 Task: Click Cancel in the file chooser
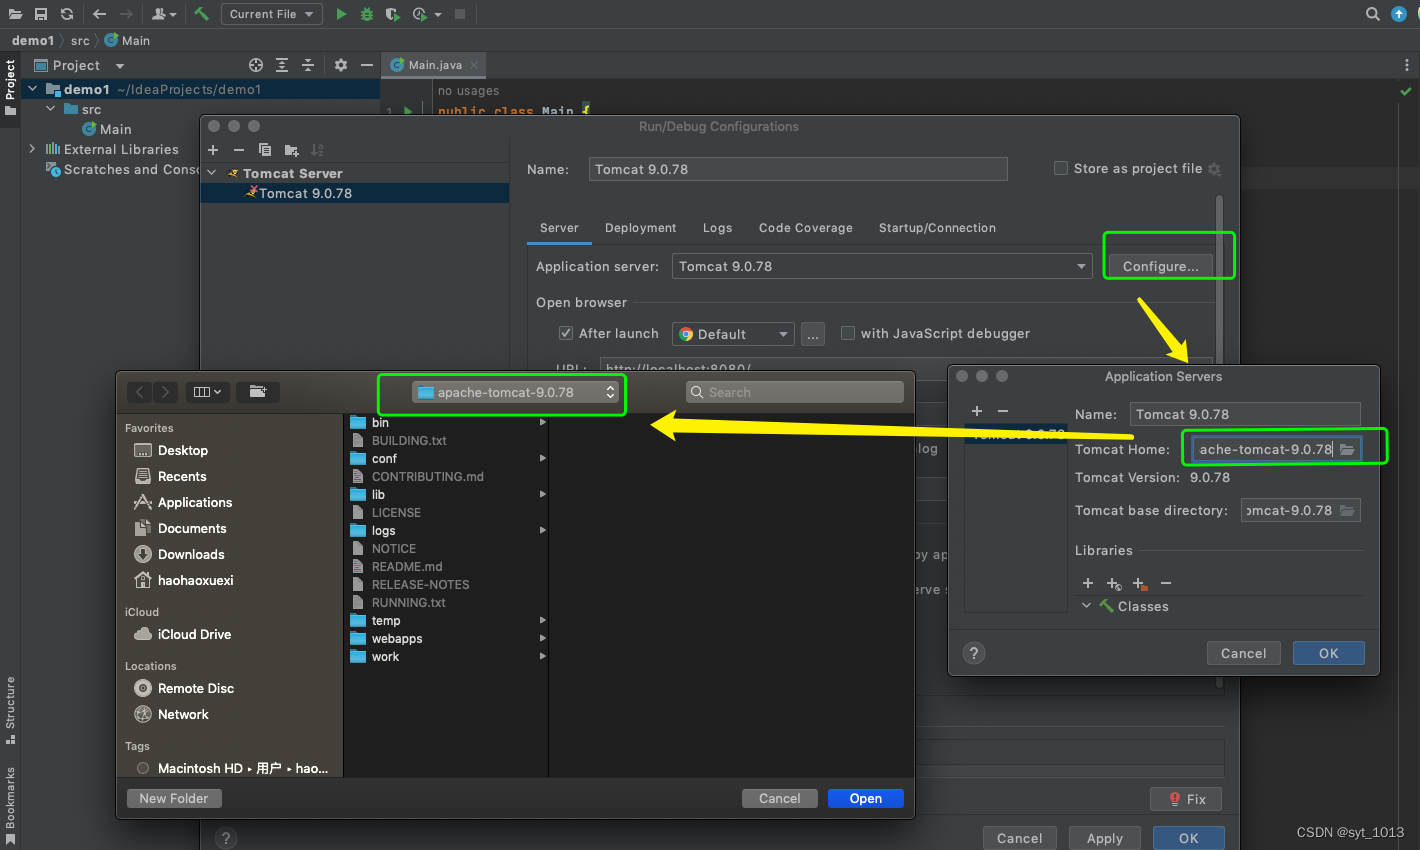pos(780,798)
